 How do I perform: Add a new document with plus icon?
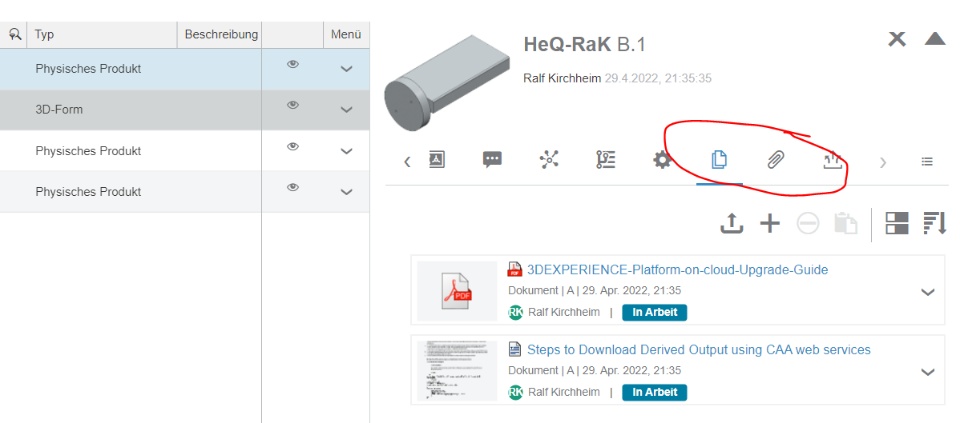[769, 224]
